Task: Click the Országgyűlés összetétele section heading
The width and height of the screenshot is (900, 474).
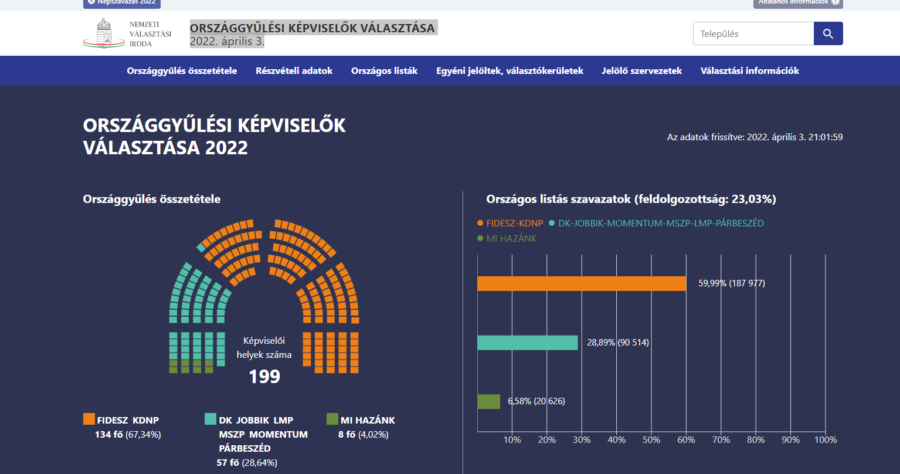Action: point(152,199)
